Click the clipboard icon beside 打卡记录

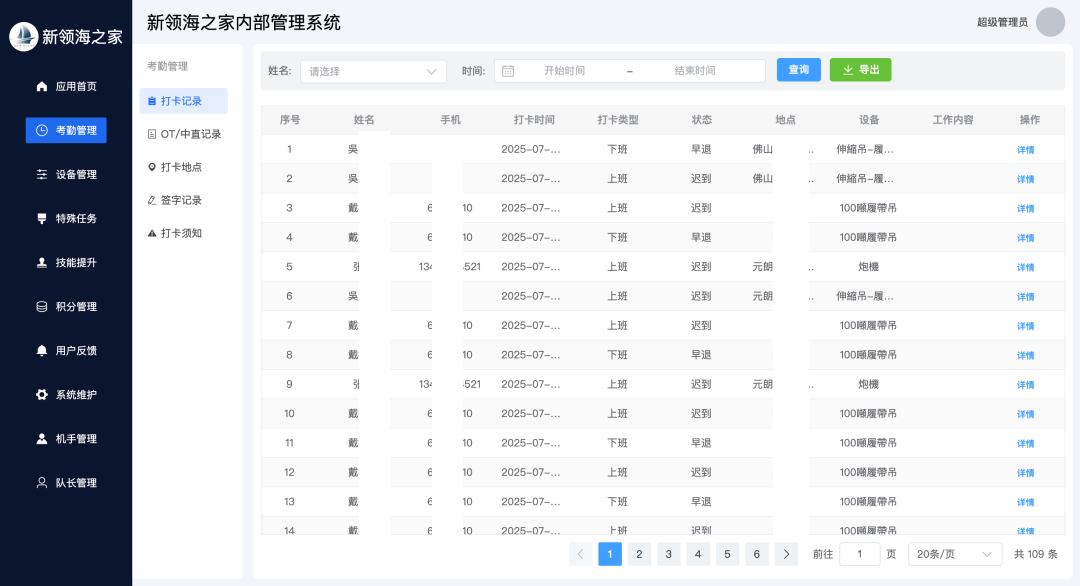152,101
